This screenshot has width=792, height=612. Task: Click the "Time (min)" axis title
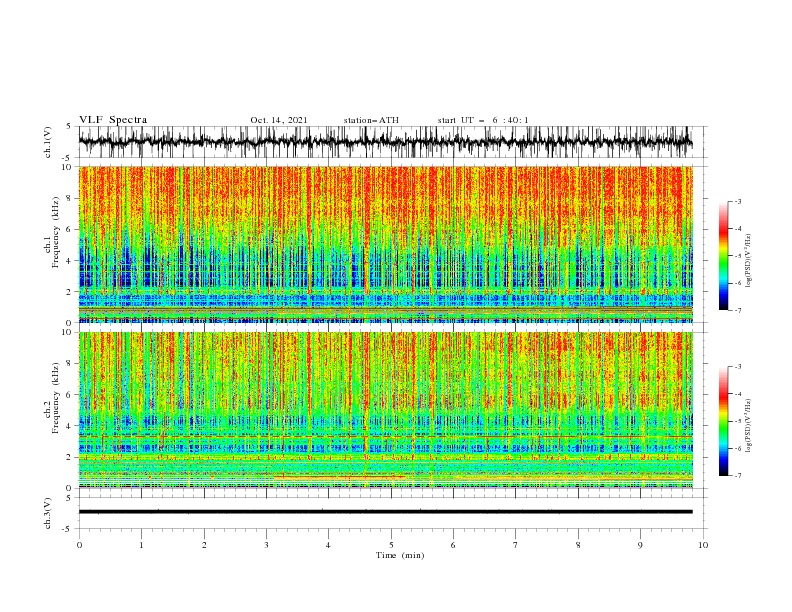tap(400, 555)
